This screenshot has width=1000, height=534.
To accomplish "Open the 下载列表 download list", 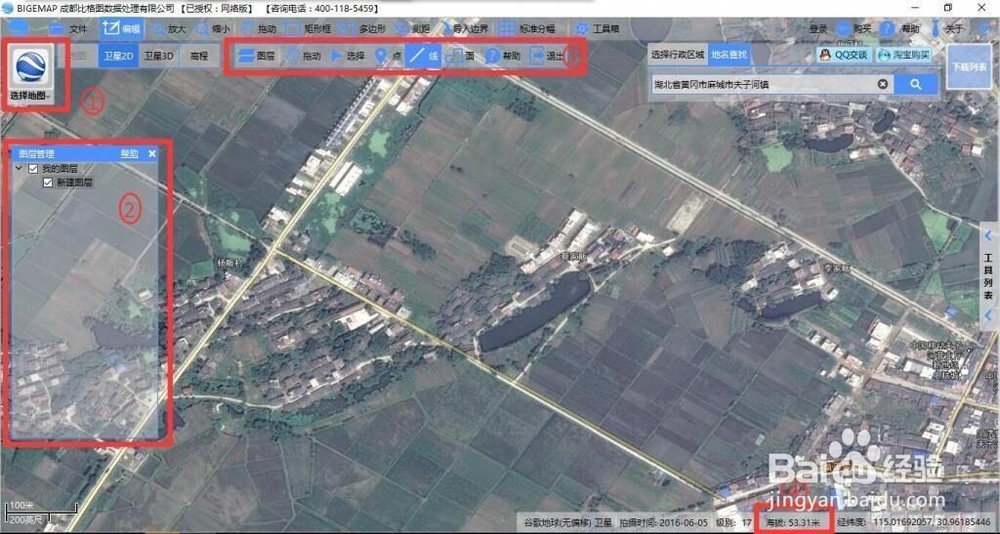I will pyautogui.click(x=969, y=66).
